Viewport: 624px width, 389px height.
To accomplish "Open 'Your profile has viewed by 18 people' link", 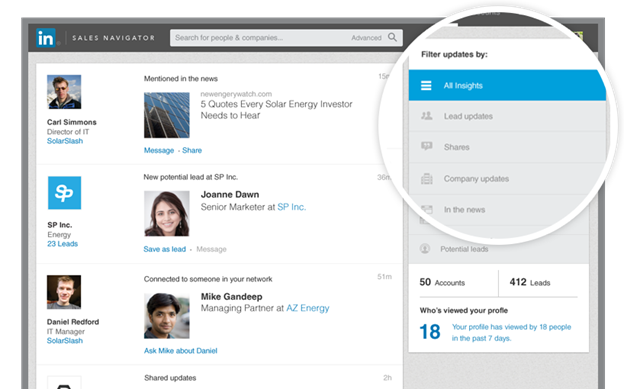I will coord(511,332).
